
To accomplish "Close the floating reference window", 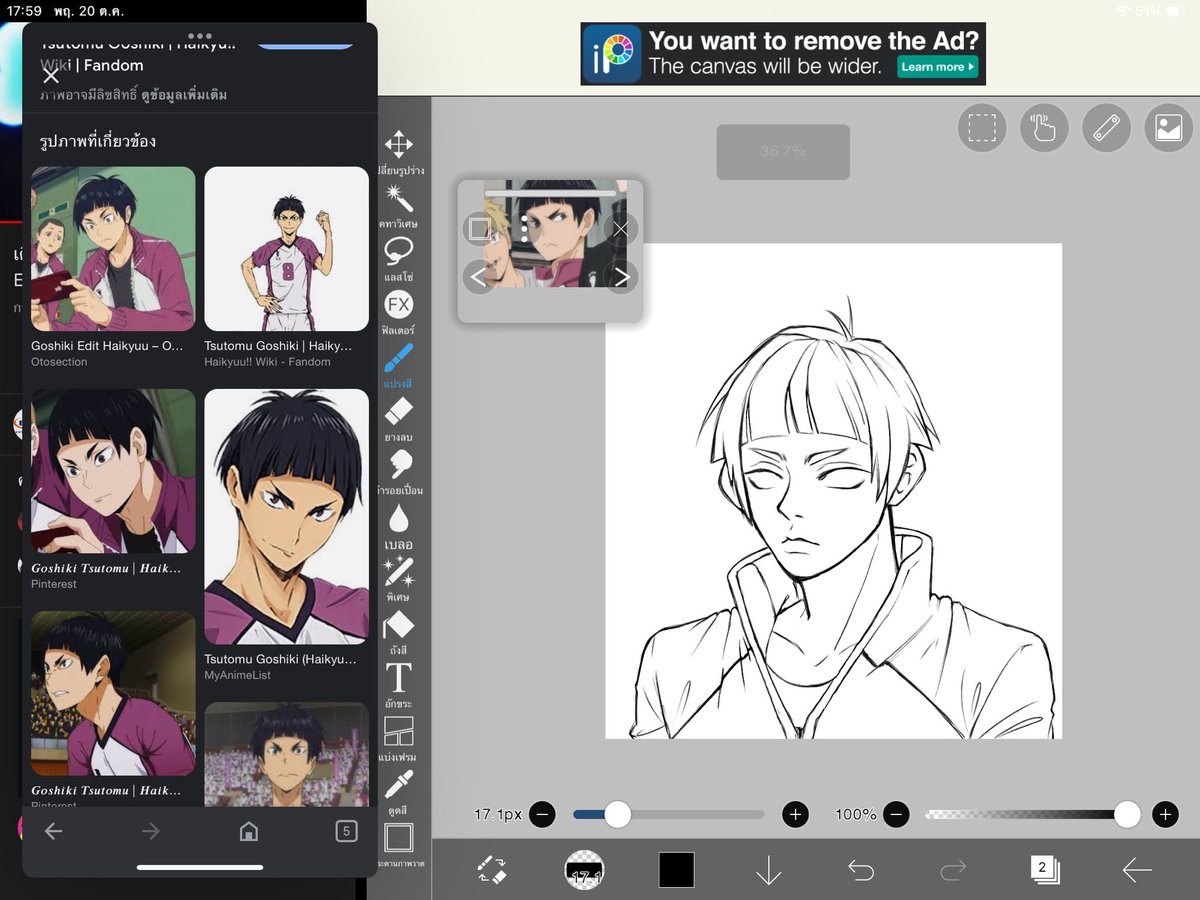I will [x=621, y=229].
